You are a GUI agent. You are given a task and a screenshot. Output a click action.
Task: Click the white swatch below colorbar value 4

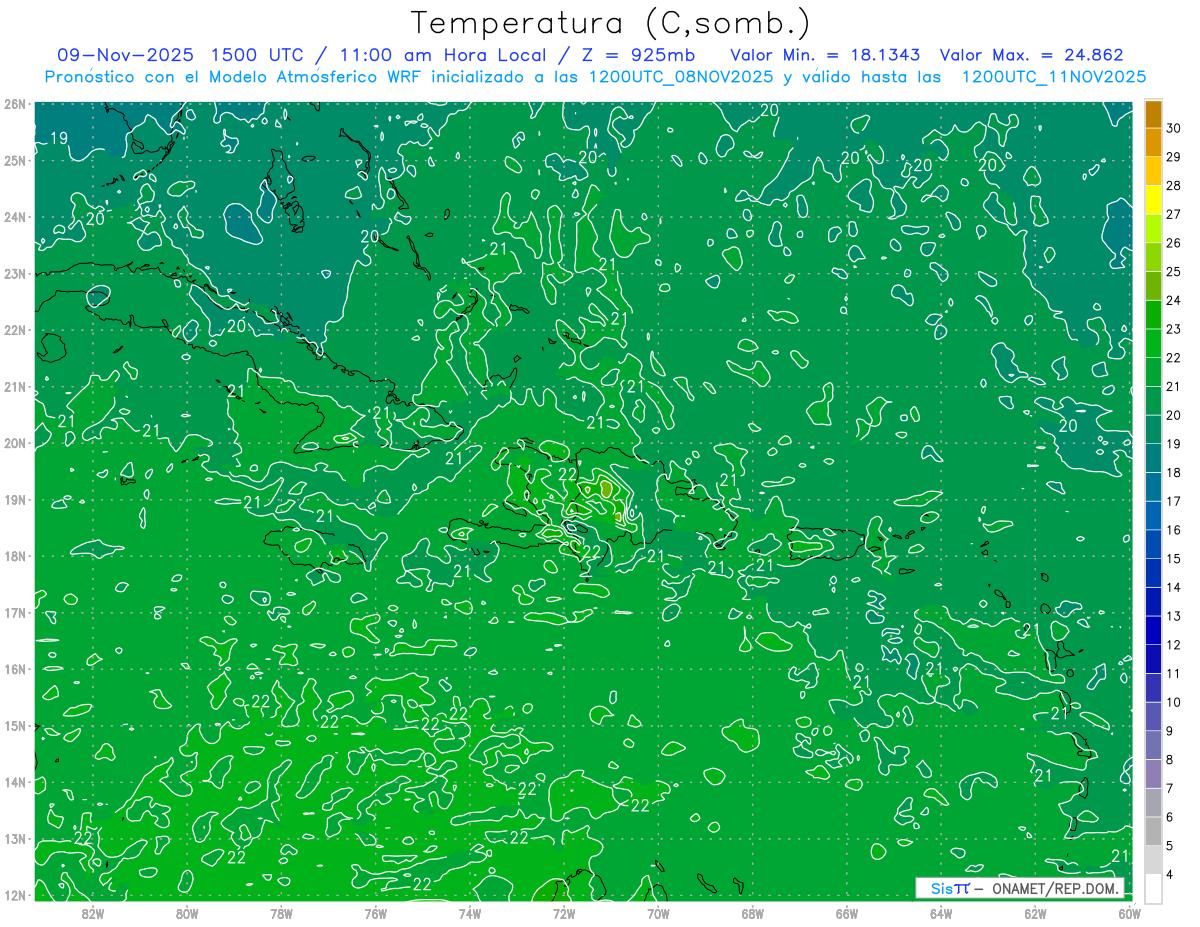point(1154,888)
